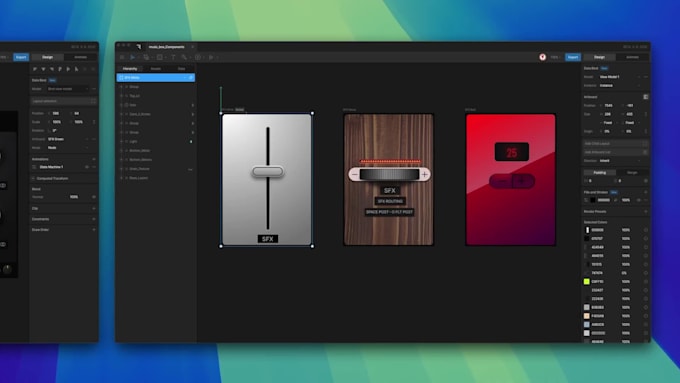Click the fourth align icon in left window
The height and width of the screenshot is (383, 680).
click(60, 69)
